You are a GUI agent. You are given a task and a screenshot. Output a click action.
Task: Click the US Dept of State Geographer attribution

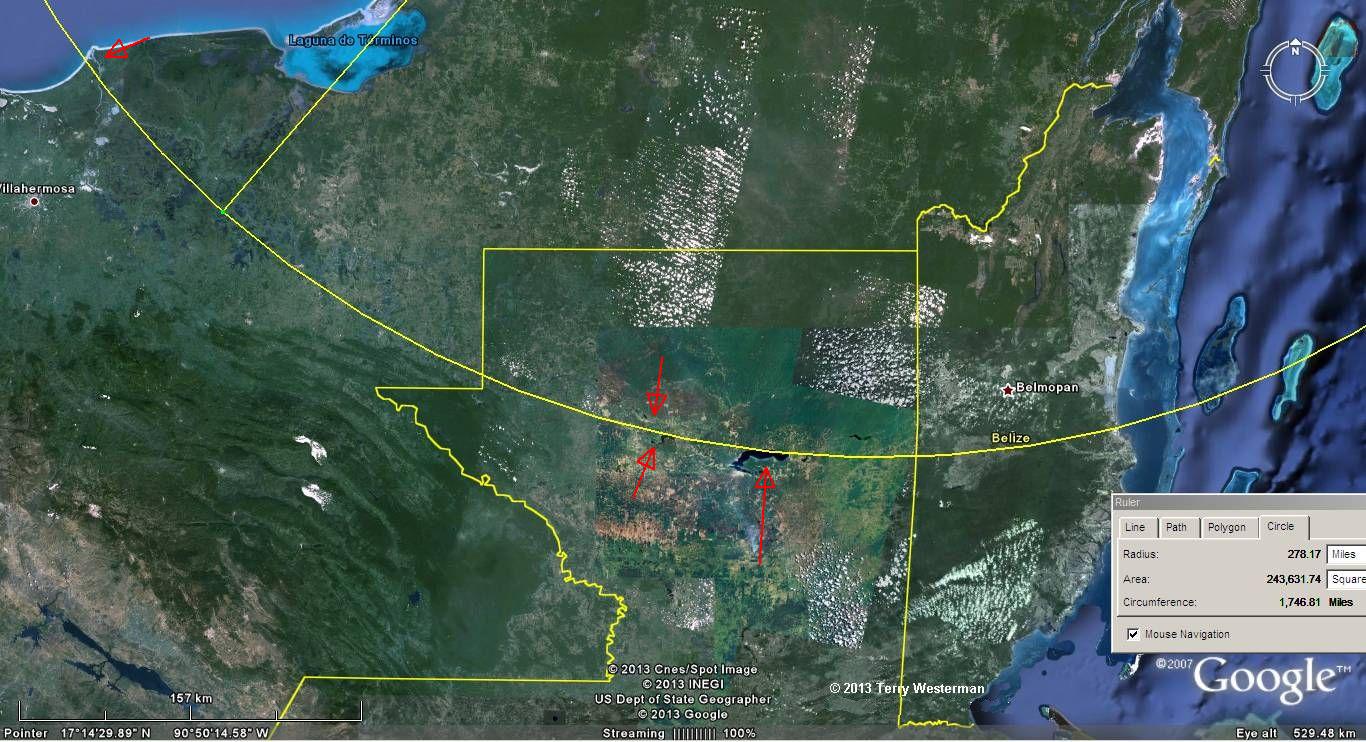[x=683, y=699]
